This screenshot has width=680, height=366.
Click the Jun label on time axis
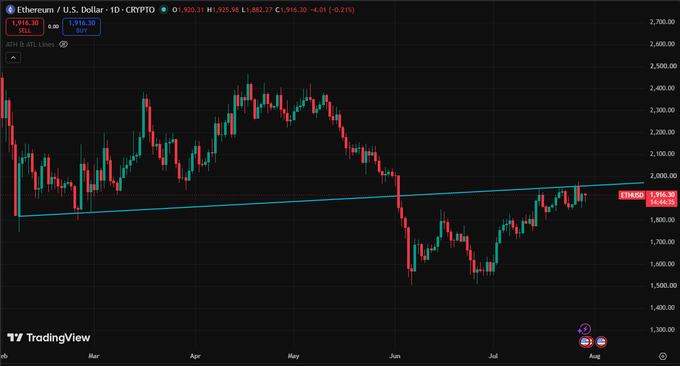point(395,356)
